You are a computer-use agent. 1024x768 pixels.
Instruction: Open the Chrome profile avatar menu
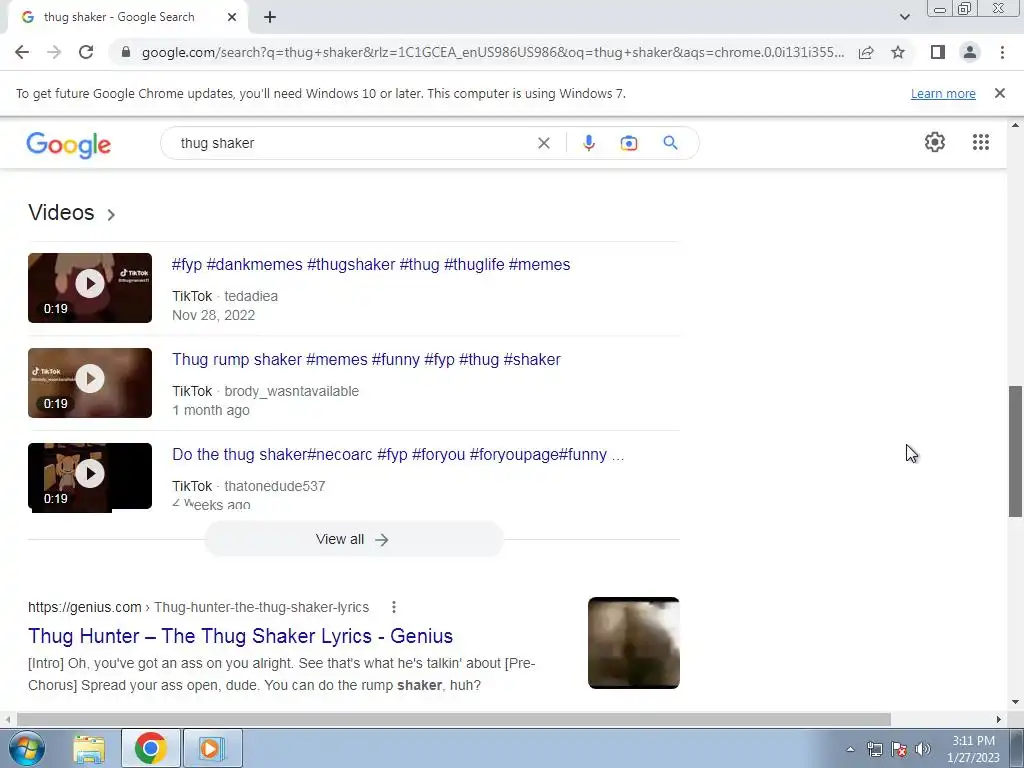pyautogui.click(x=970, y=52)
